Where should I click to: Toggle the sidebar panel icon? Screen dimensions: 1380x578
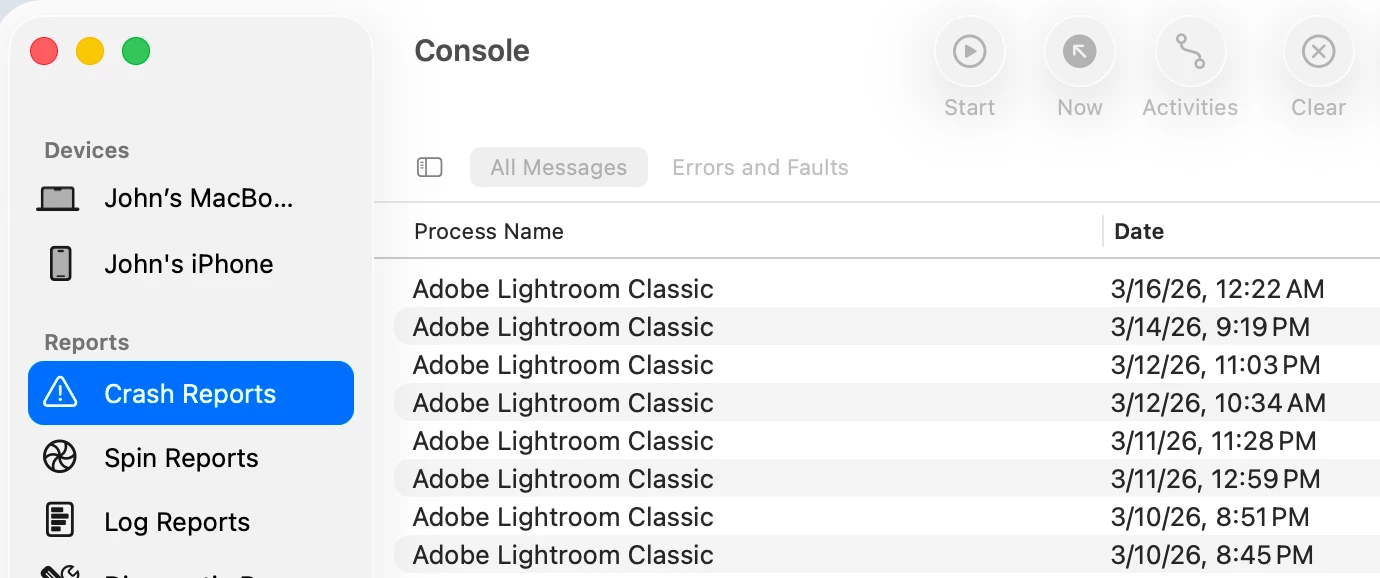coord(430,167)
